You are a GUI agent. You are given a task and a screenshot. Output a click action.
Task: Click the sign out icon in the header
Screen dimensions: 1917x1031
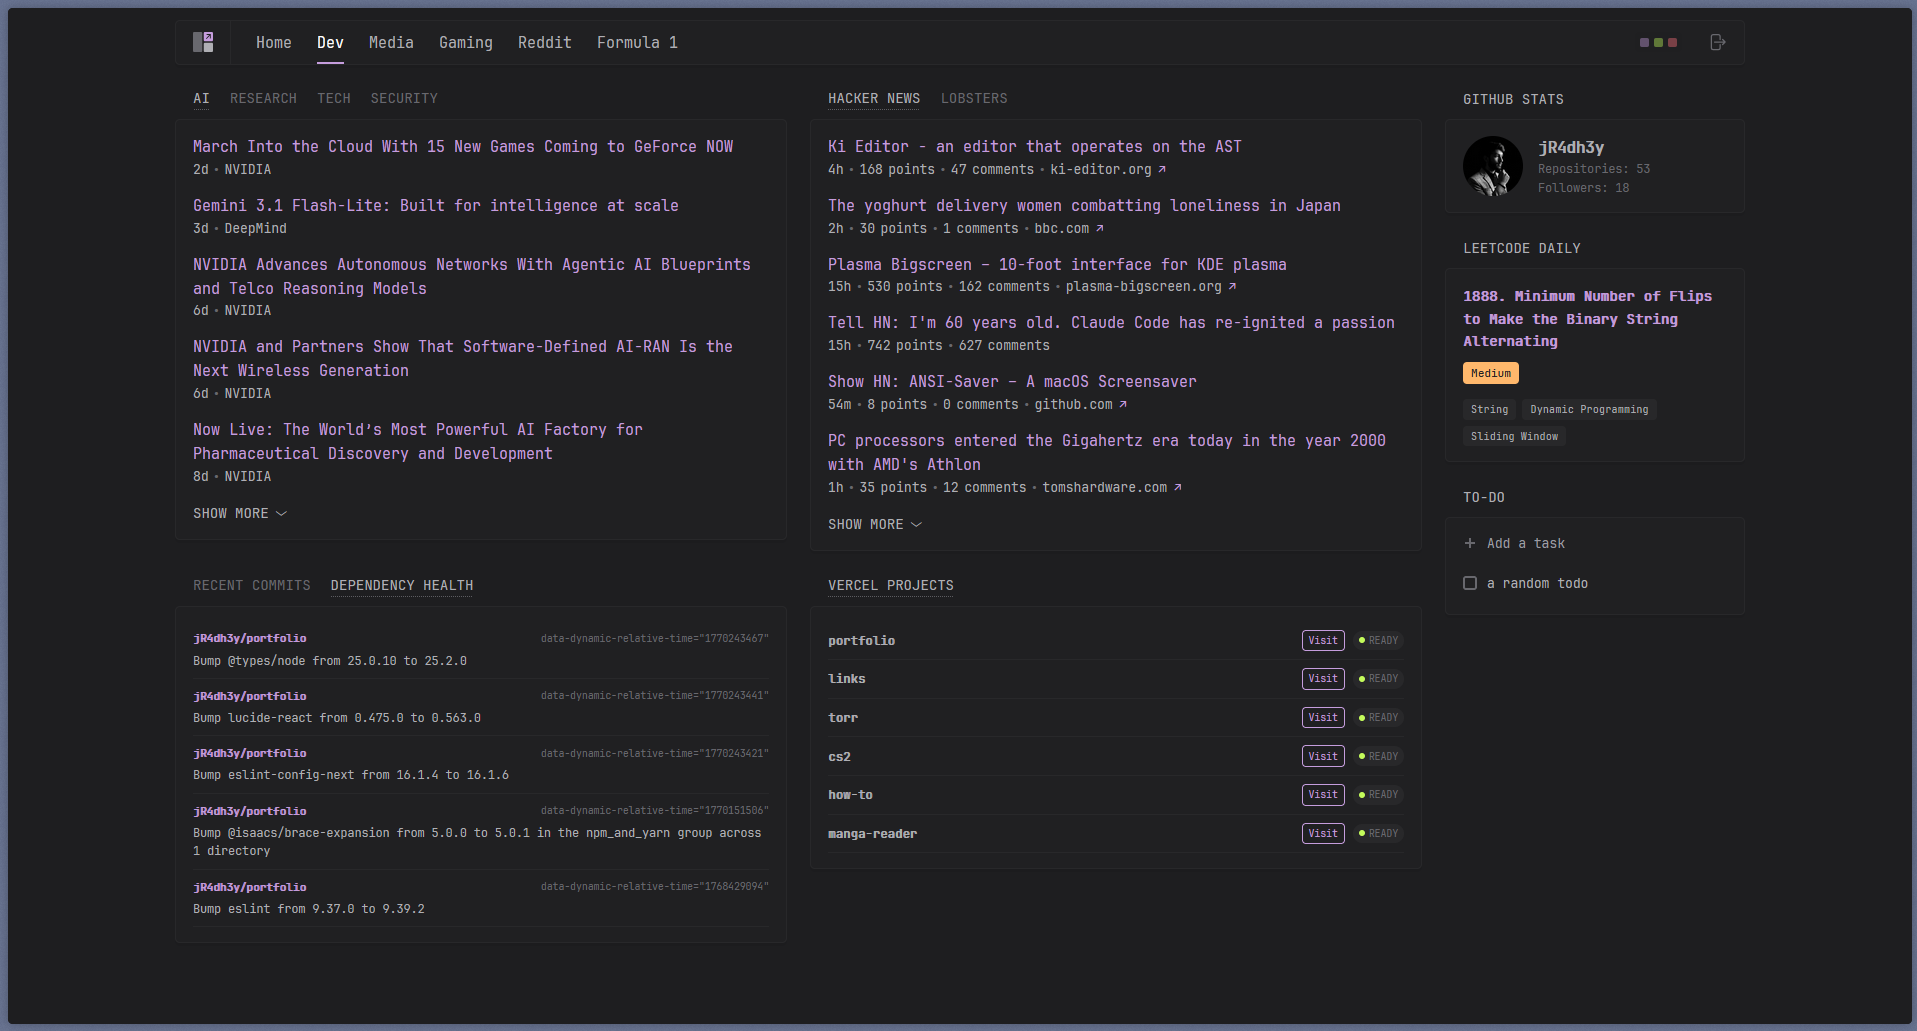(1718, 42)
